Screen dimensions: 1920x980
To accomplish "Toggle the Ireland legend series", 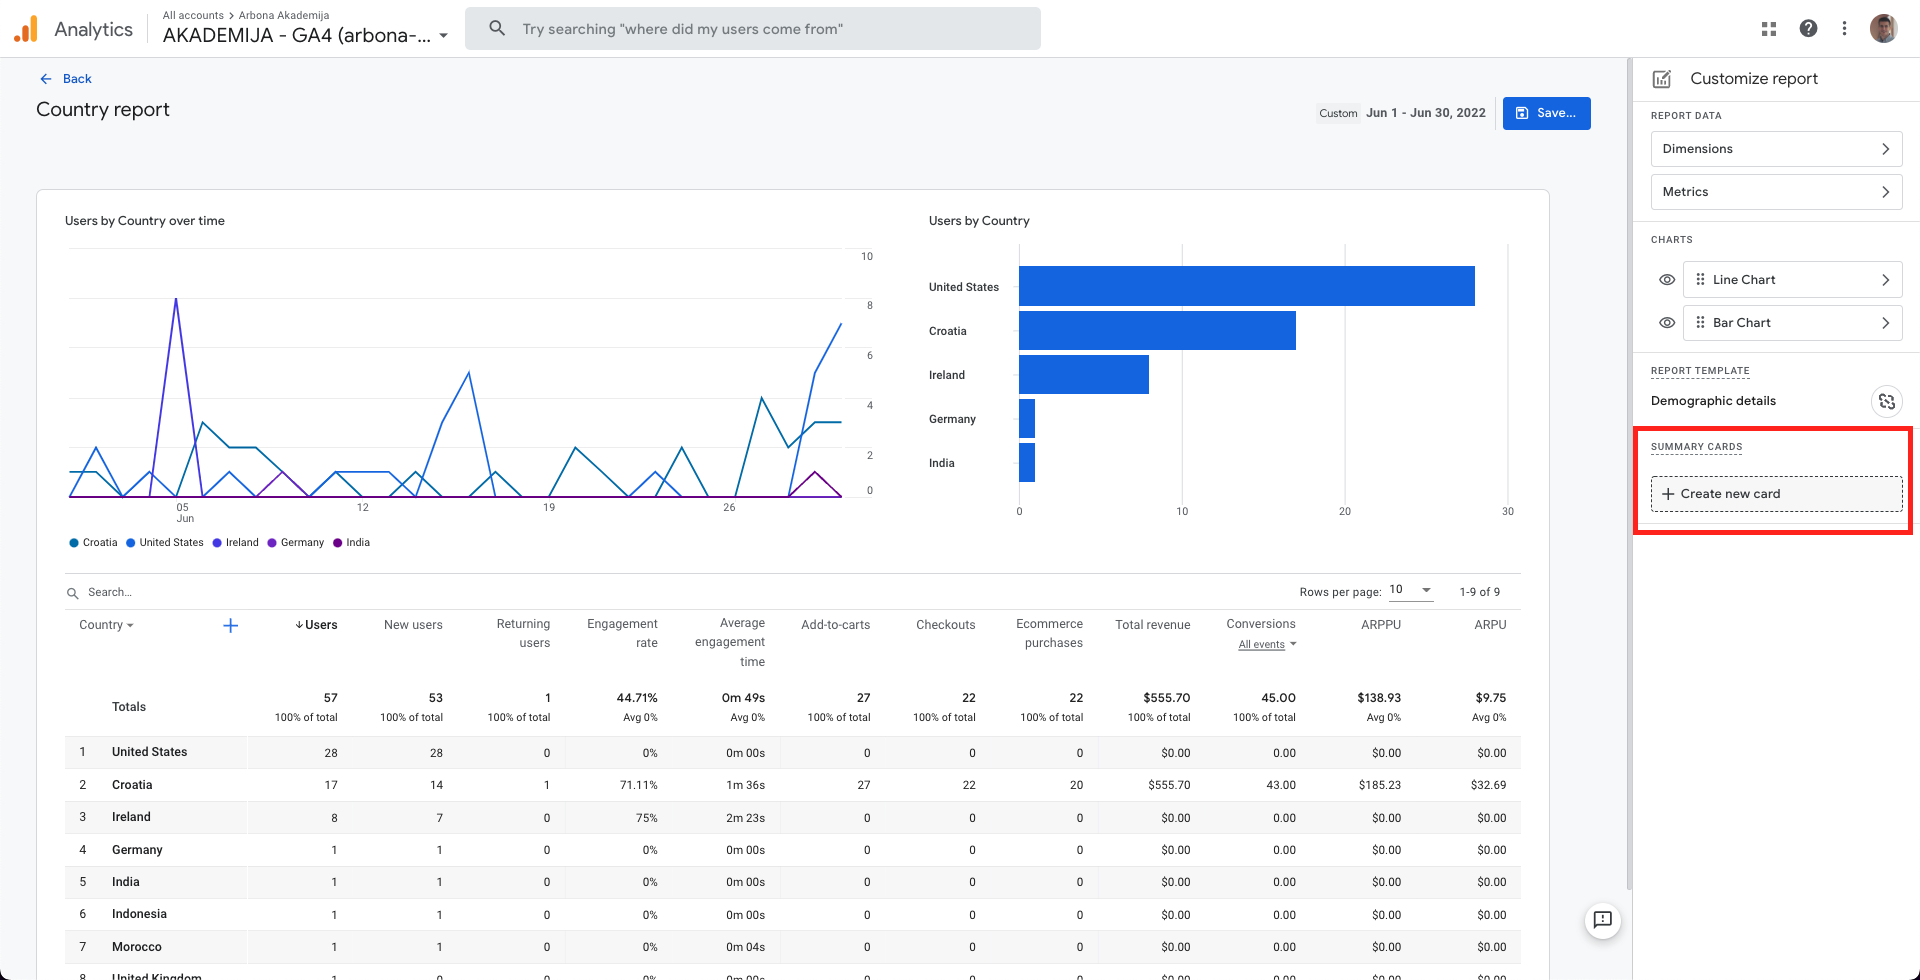I will [236, 543].
